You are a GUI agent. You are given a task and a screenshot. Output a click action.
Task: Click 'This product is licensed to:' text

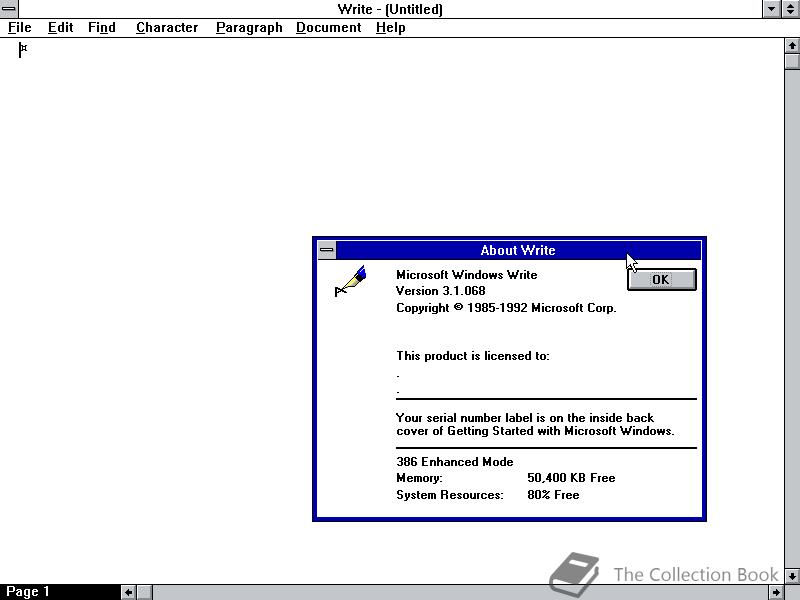point(473,356)
